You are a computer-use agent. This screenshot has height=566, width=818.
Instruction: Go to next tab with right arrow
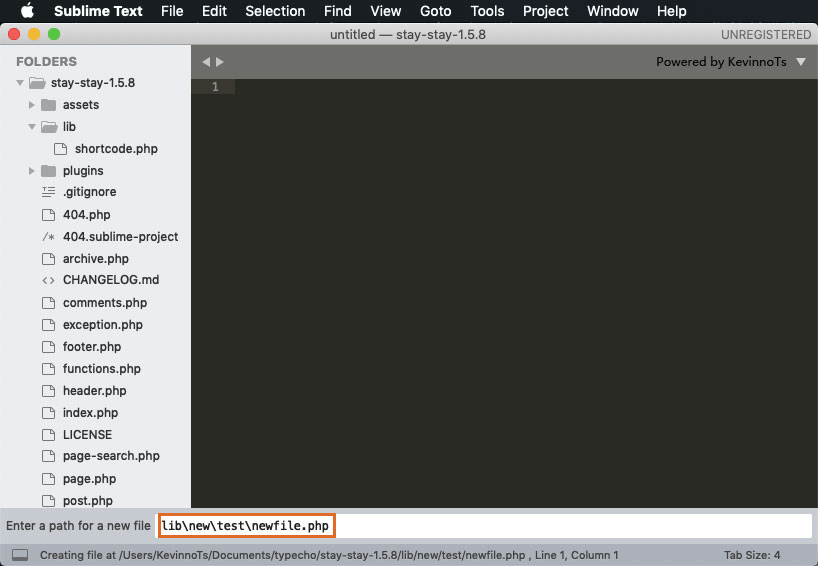point(220,62)
